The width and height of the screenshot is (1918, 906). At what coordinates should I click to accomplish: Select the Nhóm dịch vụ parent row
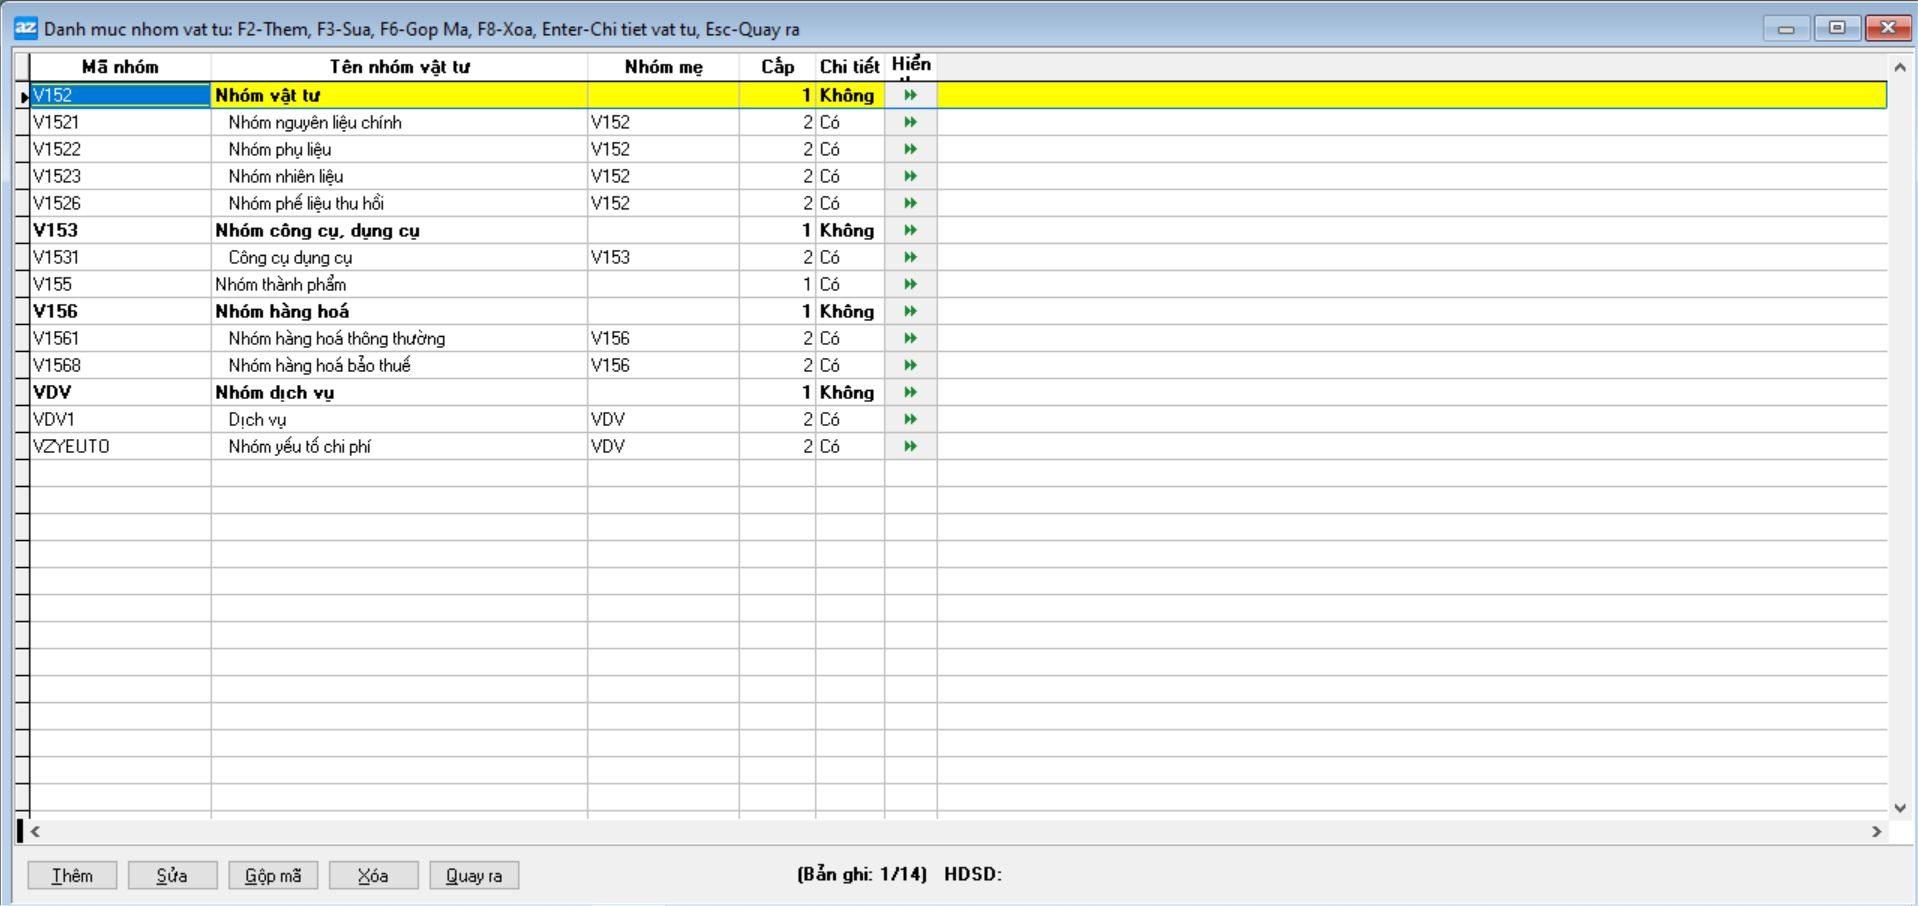pyautogui.click(x=275, y=392)
